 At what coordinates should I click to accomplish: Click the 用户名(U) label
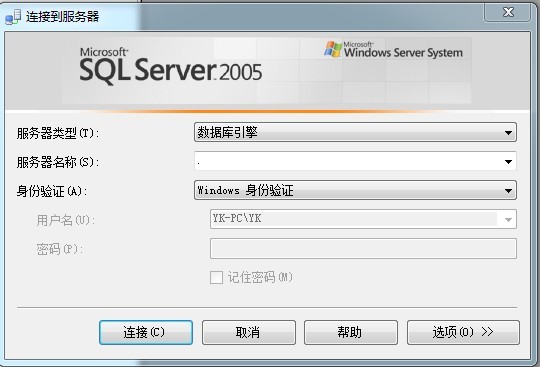pos(65,220)
